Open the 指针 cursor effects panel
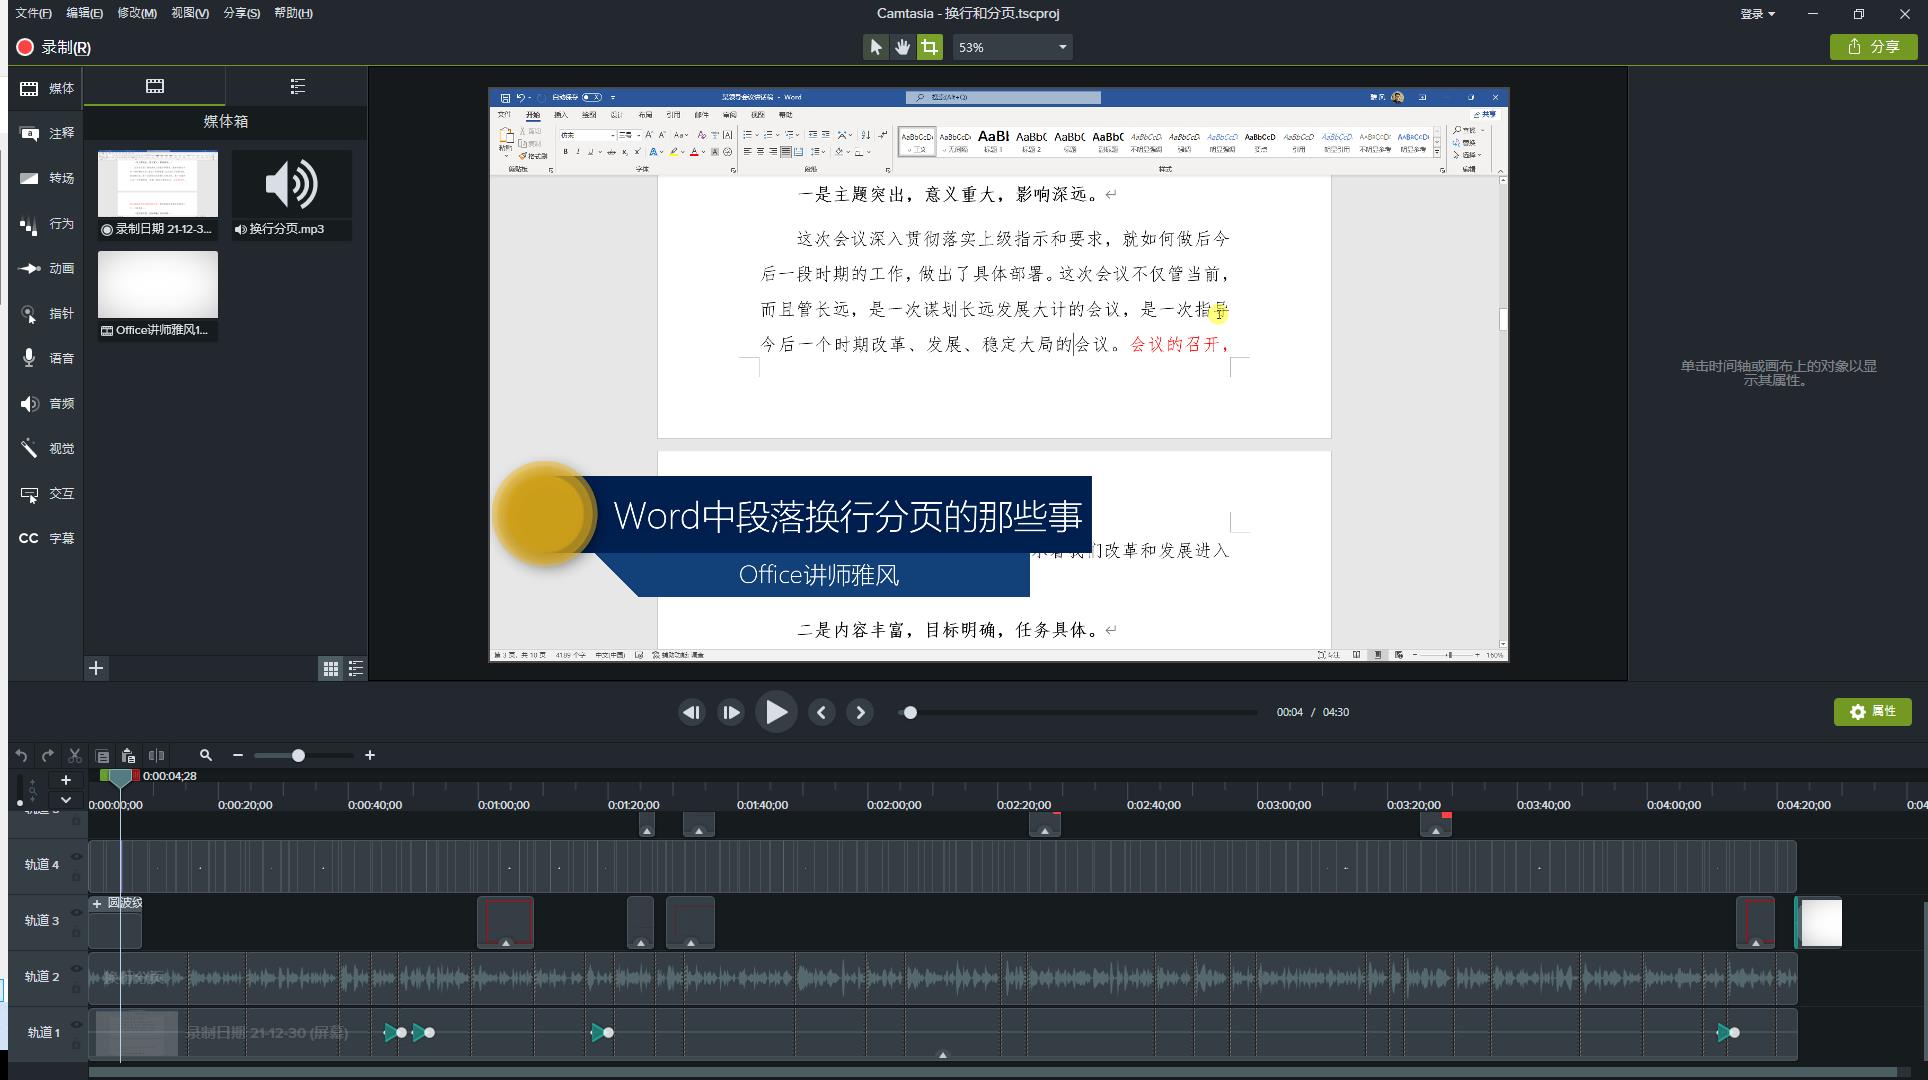The image size is (1928, 1080). pos(47,313)
